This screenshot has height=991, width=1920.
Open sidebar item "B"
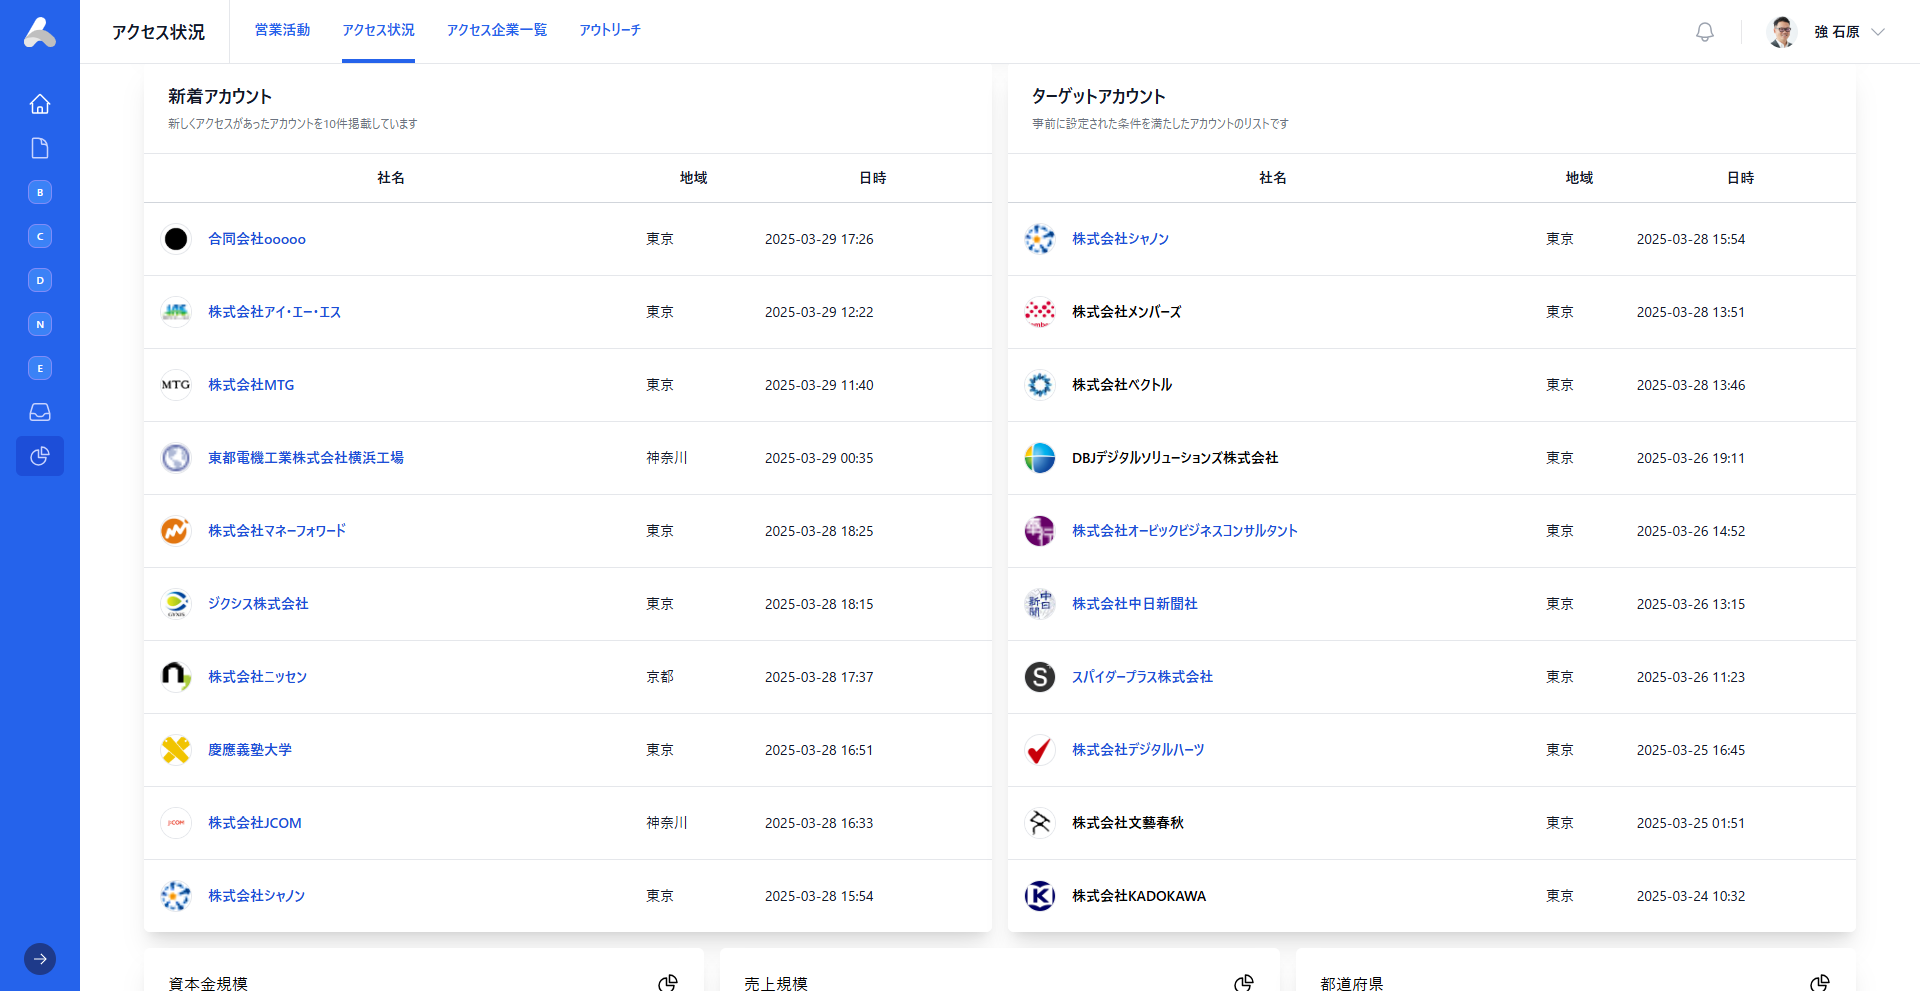39,192
